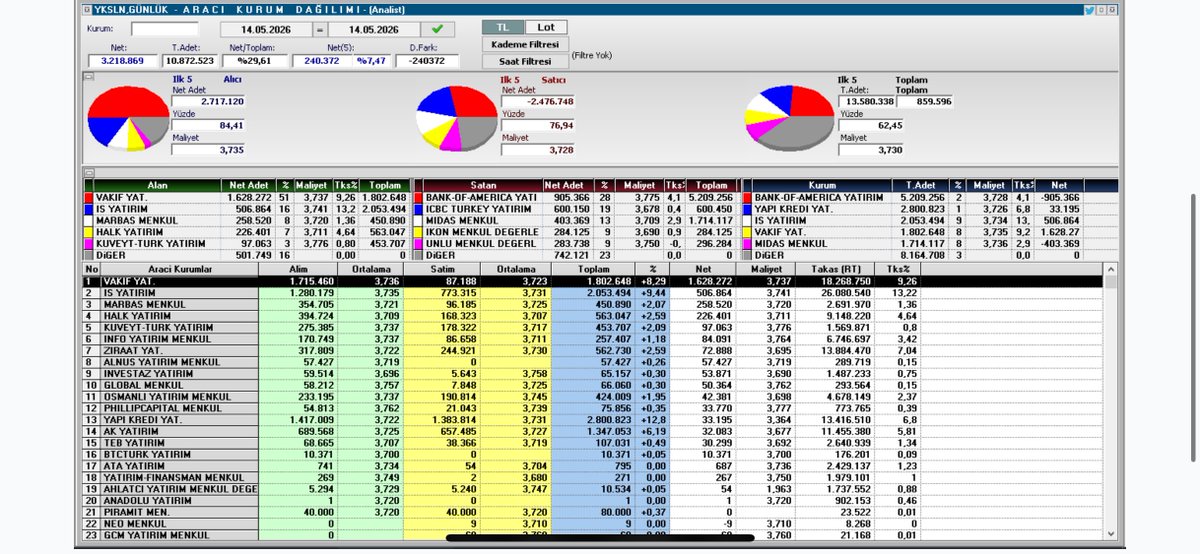The height and width of the screenshot is (554, 1200).
Task: Select VAKIF YAT. row in main table
Action: point(592,282)
